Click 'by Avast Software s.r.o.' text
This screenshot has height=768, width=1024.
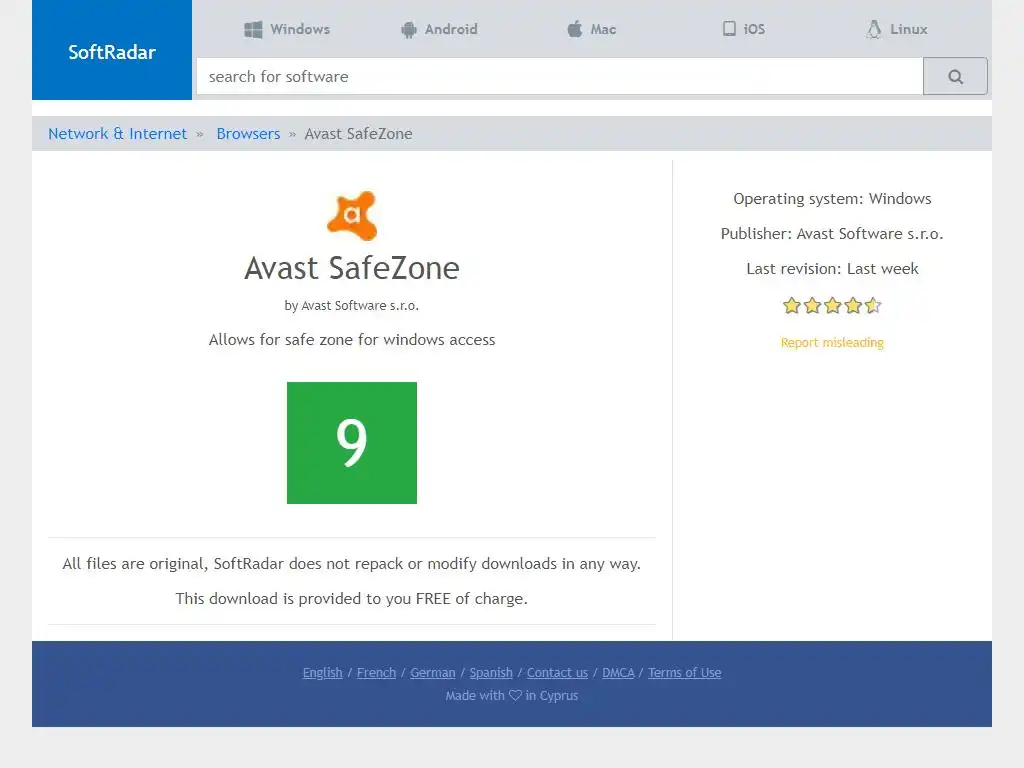click(x=352, y=306)
